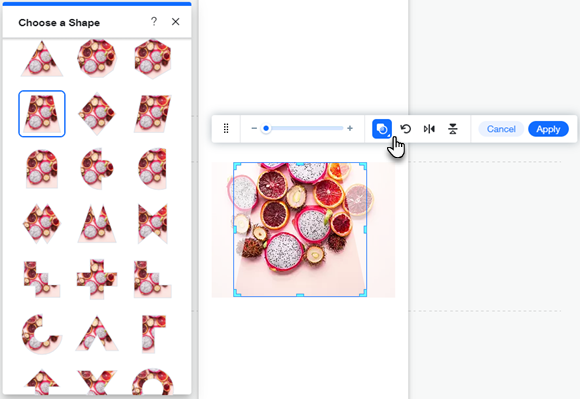
Task: Click the plus zoom-in icon
Action: pyautogui.click(x=350, y=128)
